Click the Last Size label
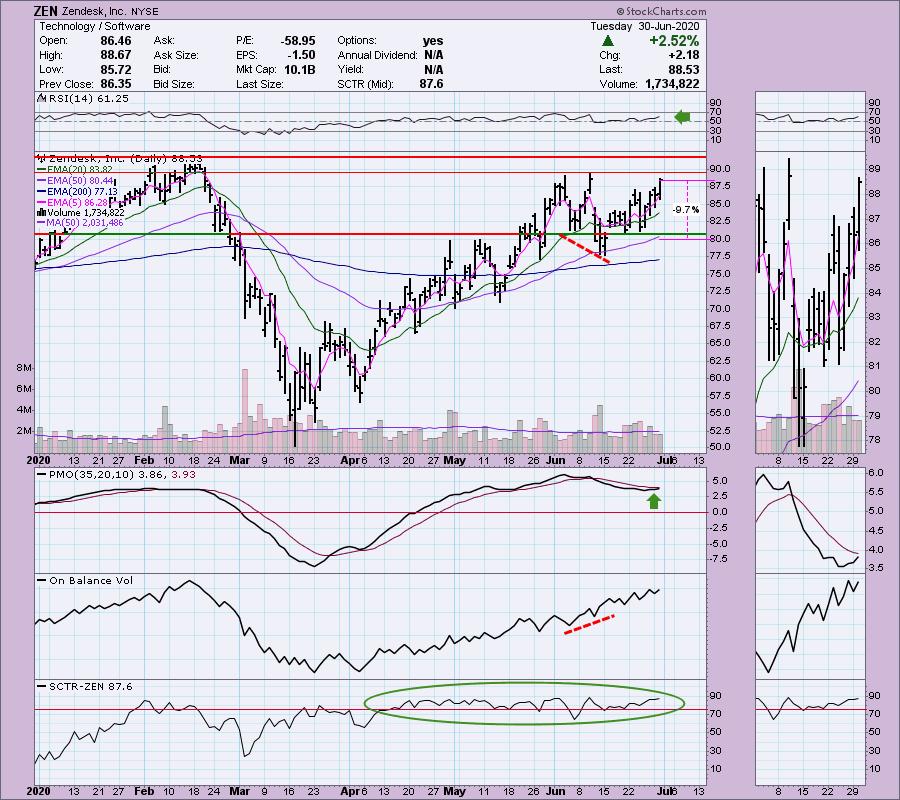900x800 pixels. 260,84
